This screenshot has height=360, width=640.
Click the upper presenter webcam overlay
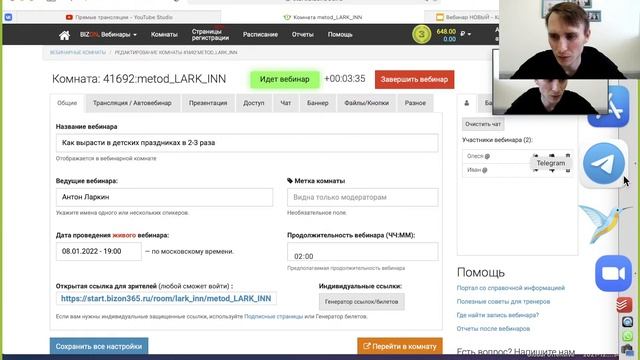pos(569,40)
